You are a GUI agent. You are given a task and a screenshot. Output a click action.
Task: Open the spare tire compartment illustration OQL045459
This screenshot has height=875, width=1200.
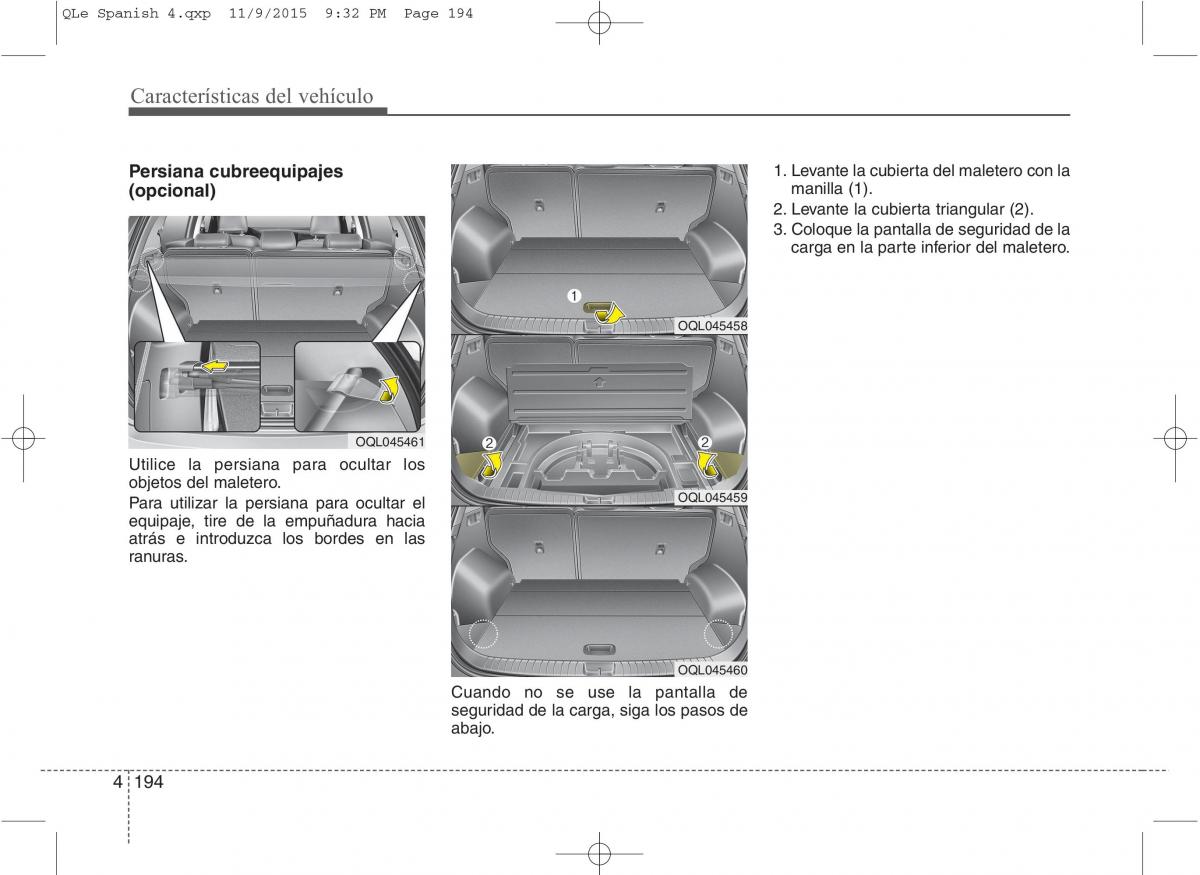click(599, 420)
